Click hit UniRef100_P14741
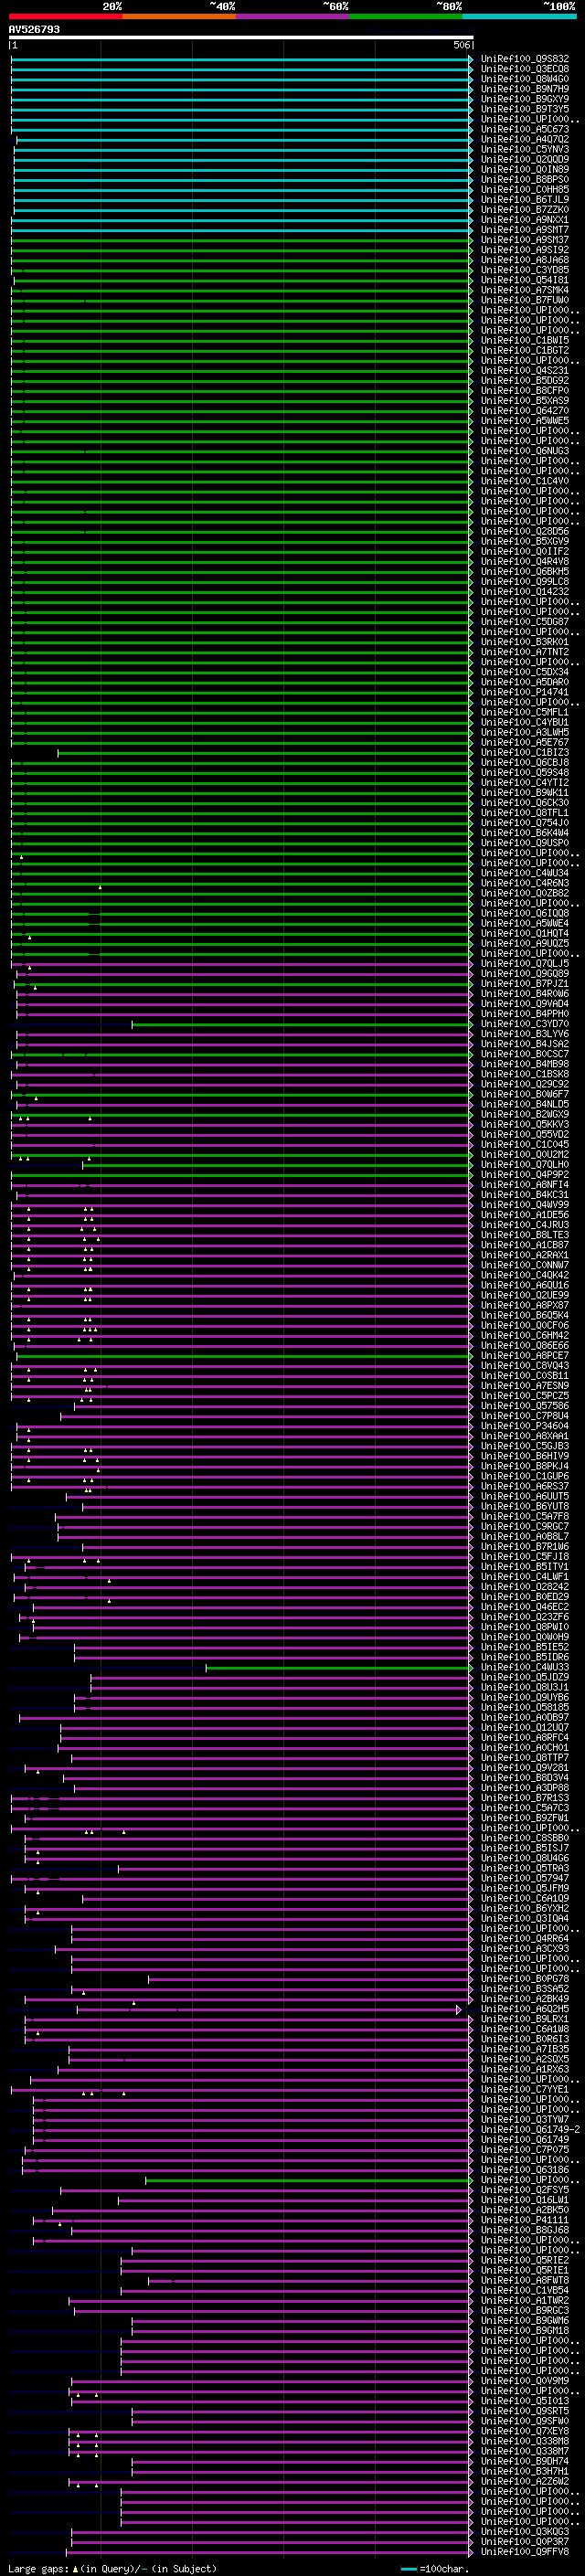The height and width of the screenshot is (2576, 585). pyautogui.click(x=525, y=692)
